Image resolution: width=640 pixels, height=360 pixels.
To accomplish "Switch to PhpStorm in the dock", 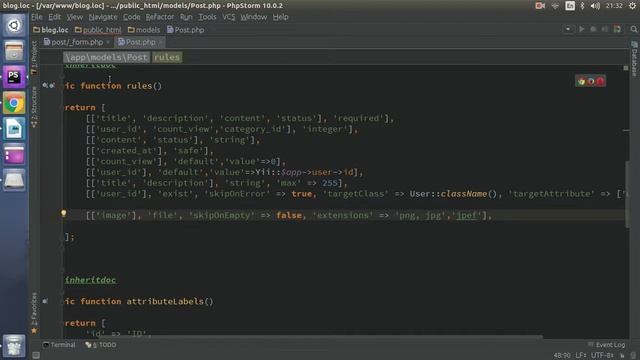I will point(14,77).
